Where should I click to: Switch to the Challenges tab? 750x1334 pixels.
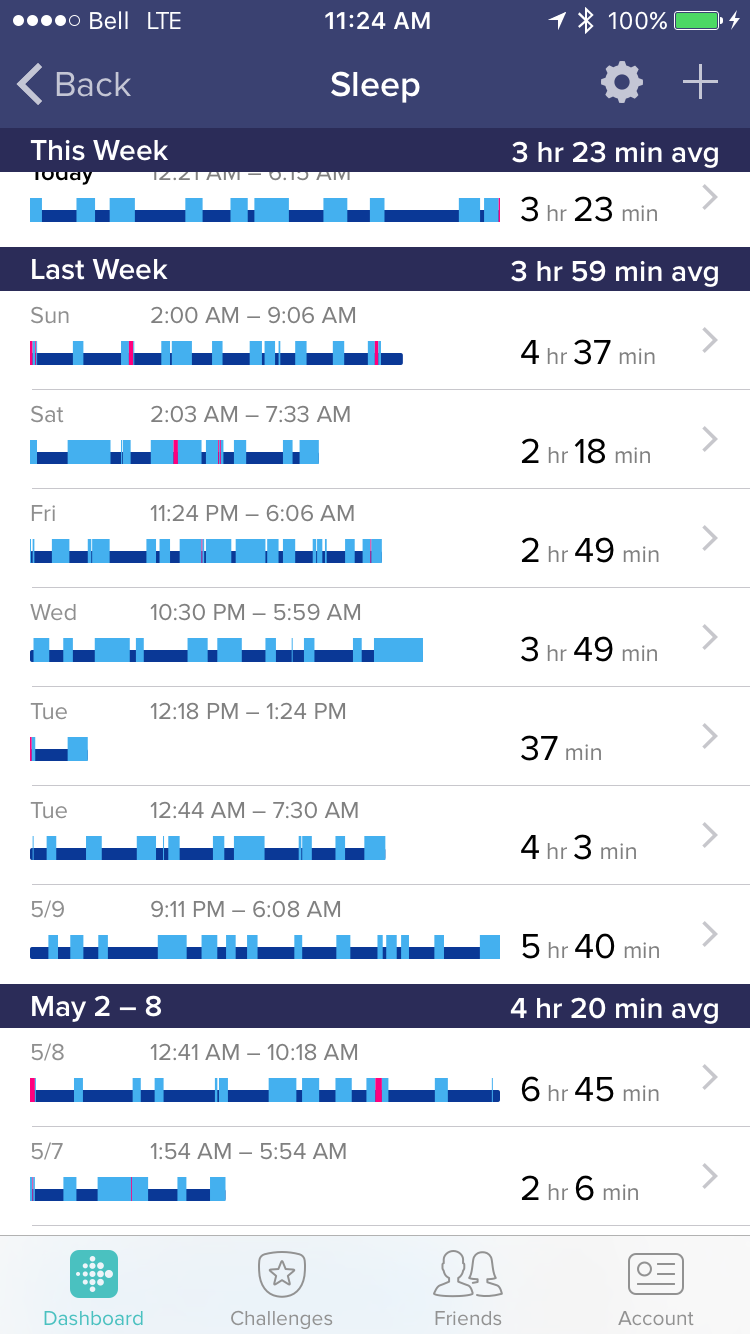coord(281,1290)
